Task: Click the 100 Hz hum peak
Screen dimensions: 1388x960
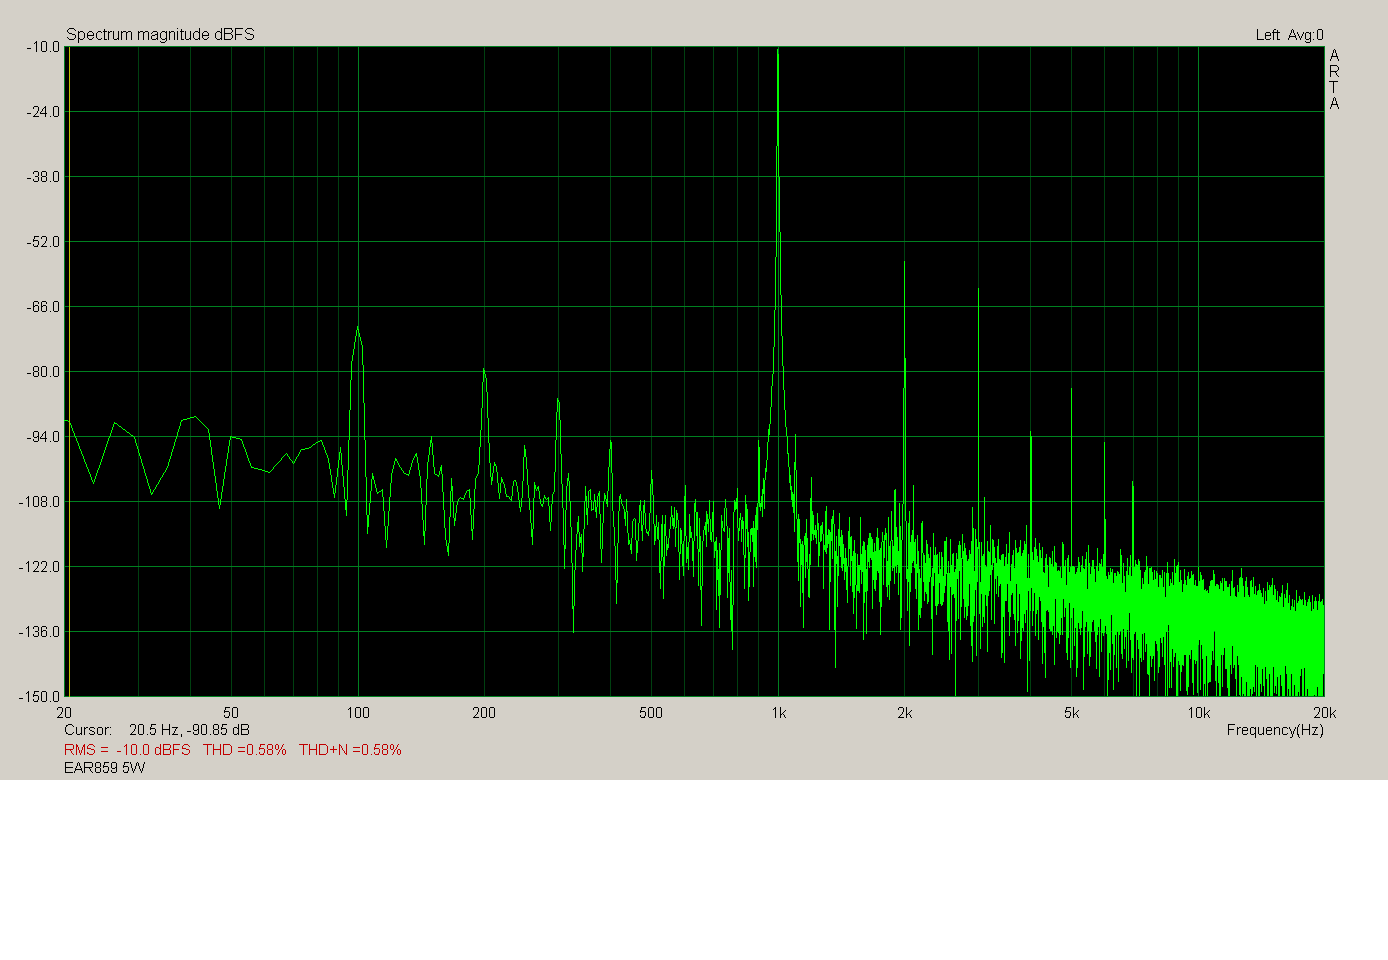Action: pyautogui.click(x=357, y=328)
